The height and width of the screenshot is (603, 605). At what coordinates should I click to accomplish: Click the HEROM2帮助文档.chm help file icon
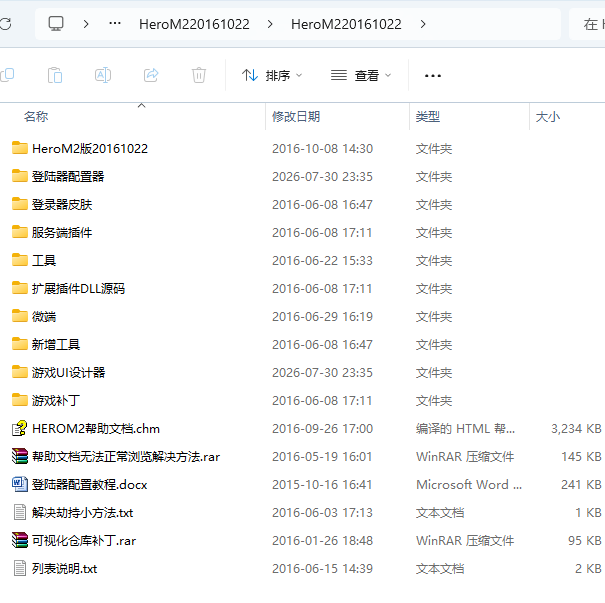coord(20,428)
